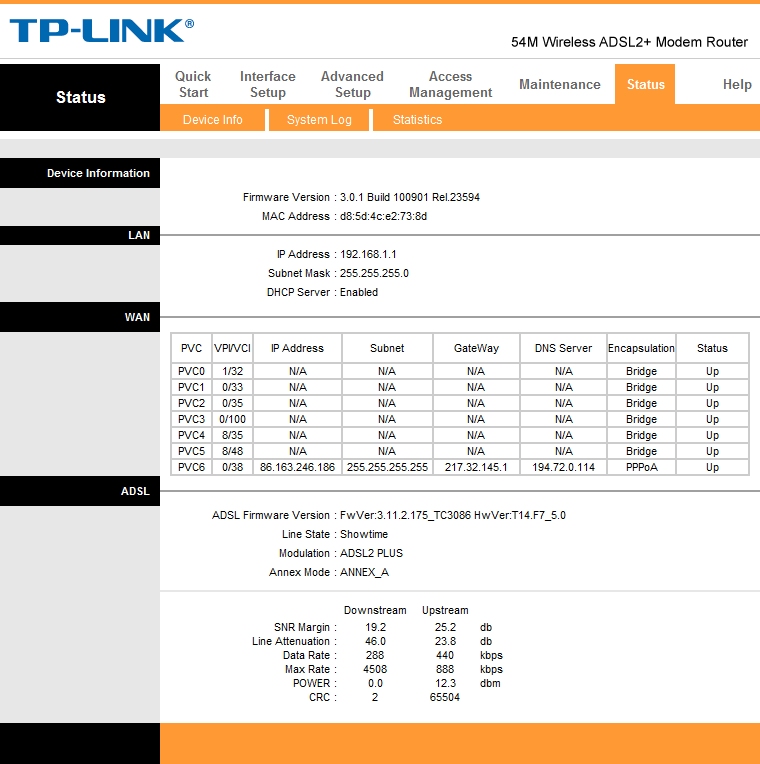Select MAC address d8:5d:4c:e2:73:8d
Image resolution: width=760 pixels, height=764 pixels.
[x=383, y=216]
